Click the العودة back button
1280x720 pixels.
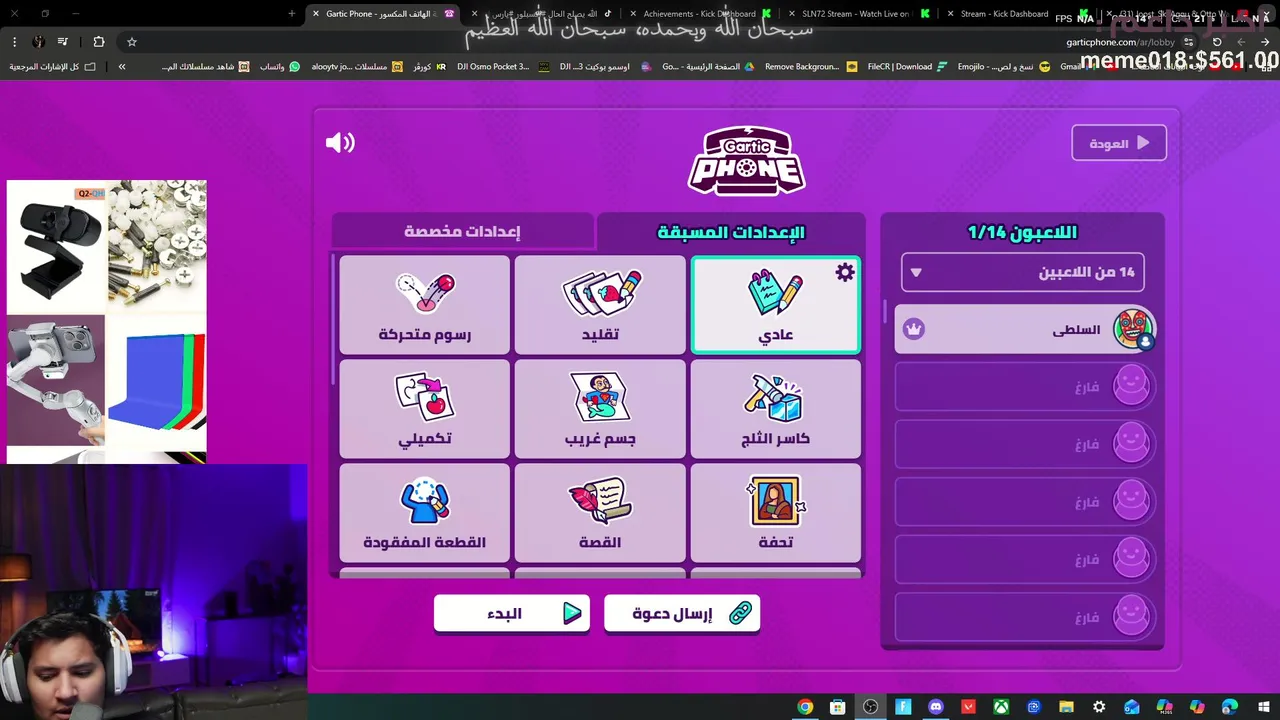[1119, 143]
